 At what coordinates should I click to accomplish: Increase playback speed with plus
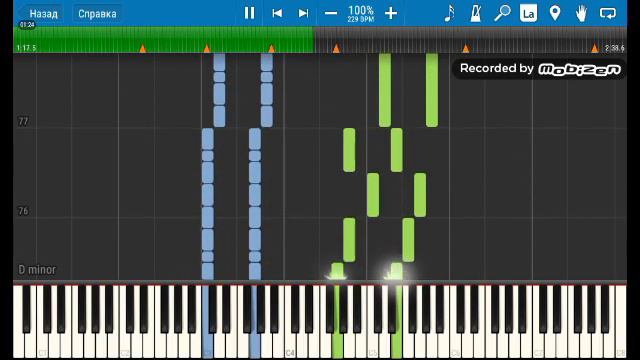[x=391, y=13]
